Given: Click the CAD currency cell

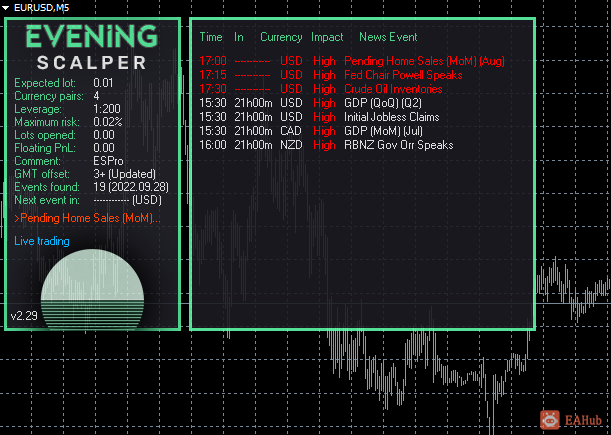Looking at the screenshot, I should (x=291, y=131).
